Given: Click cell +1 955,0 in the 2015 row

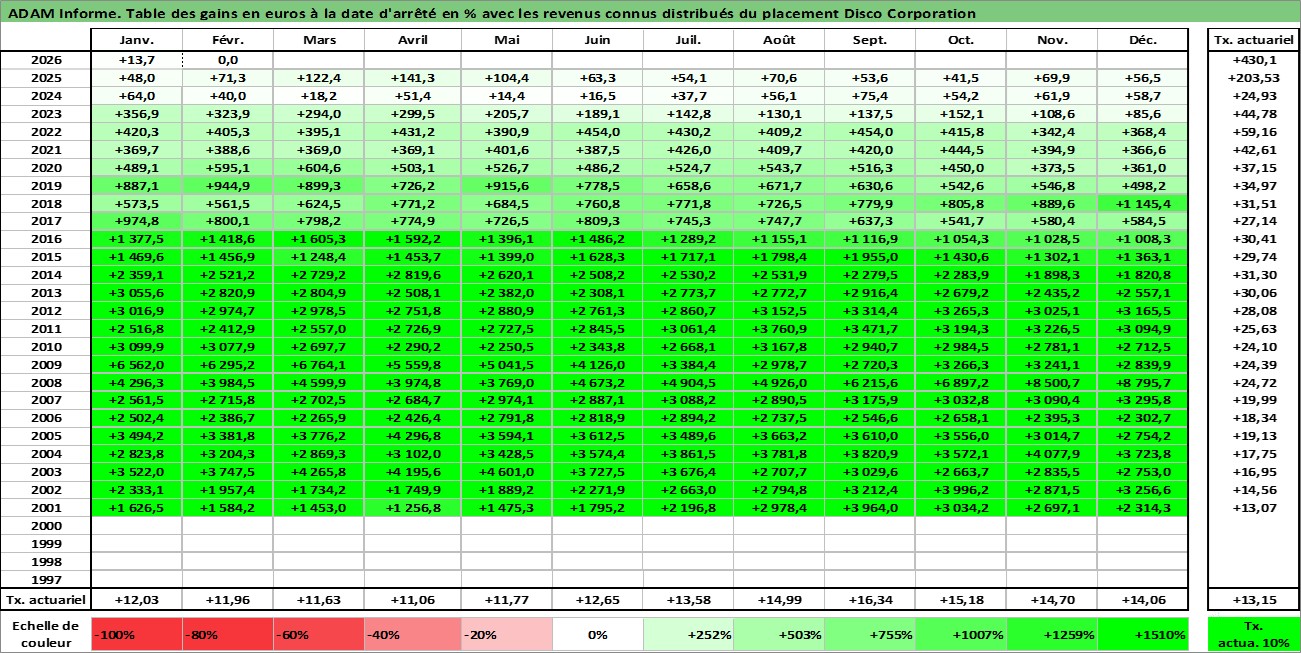Looking at the screenshot, I should click(869, 257).
